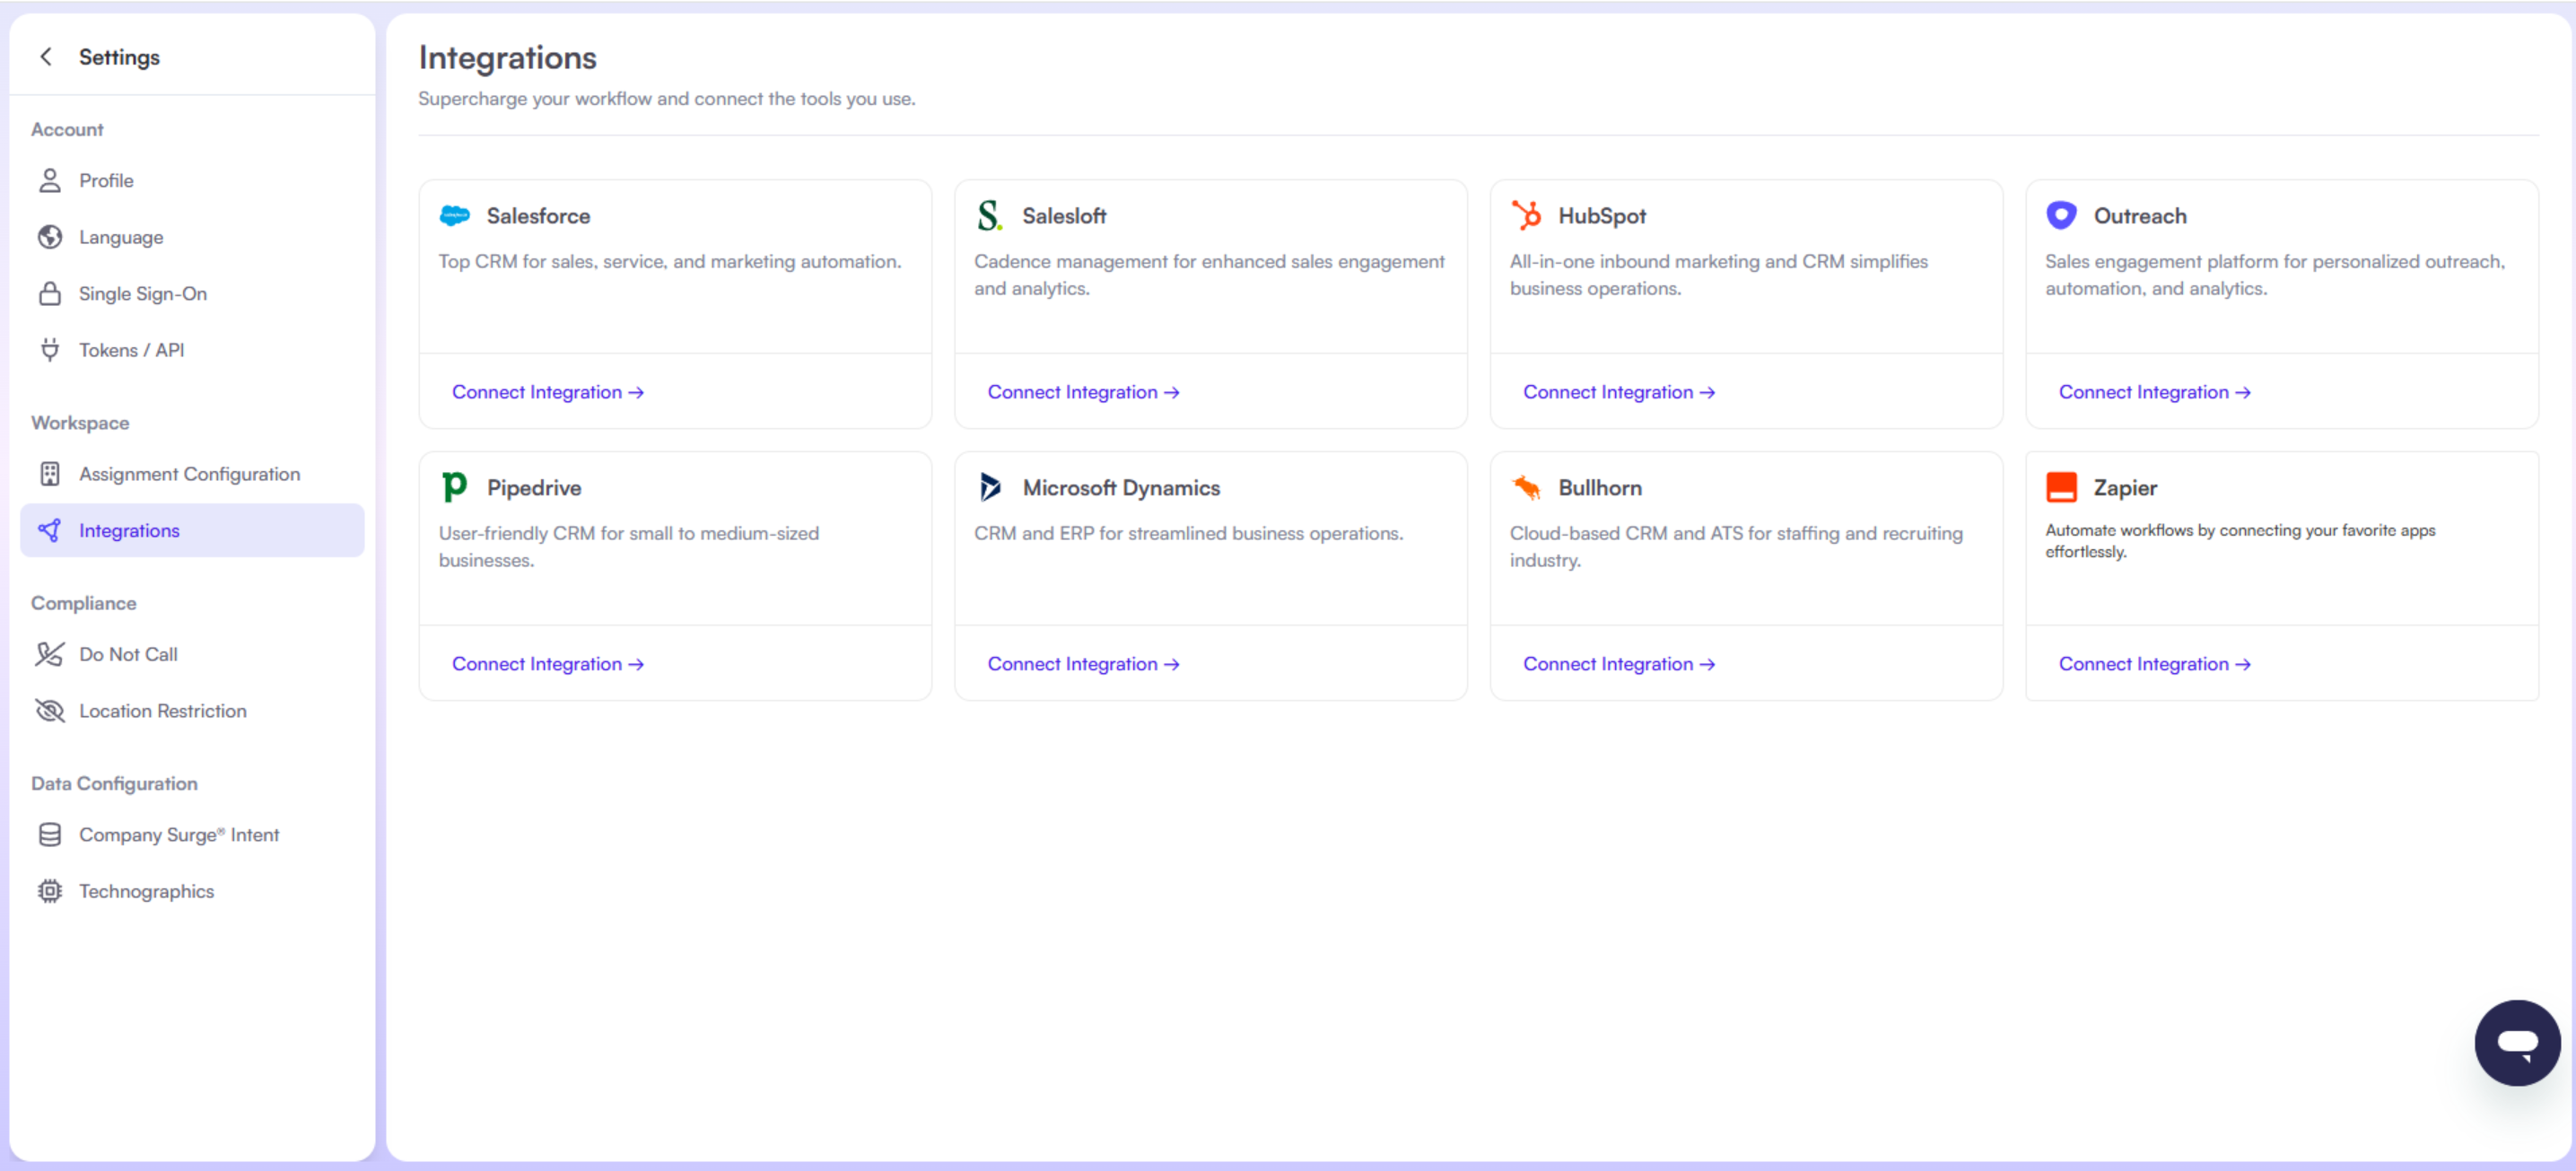Click the Outreach logo icon
2576x1171 pixels.
click(2061, 216)
